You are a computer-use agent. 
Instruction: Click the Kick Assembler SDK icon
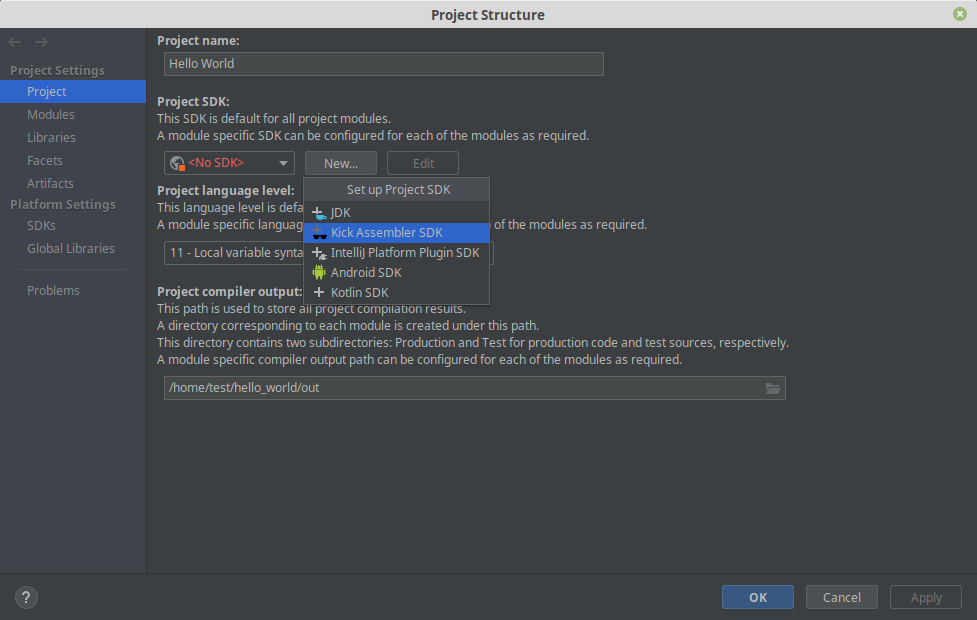click(x=318, y=233)
